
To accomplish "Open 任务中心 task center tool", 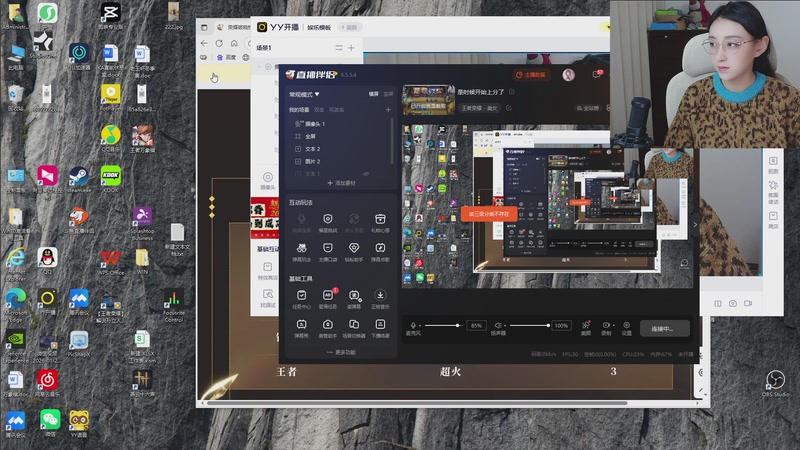I will click(x=302, y=298).
